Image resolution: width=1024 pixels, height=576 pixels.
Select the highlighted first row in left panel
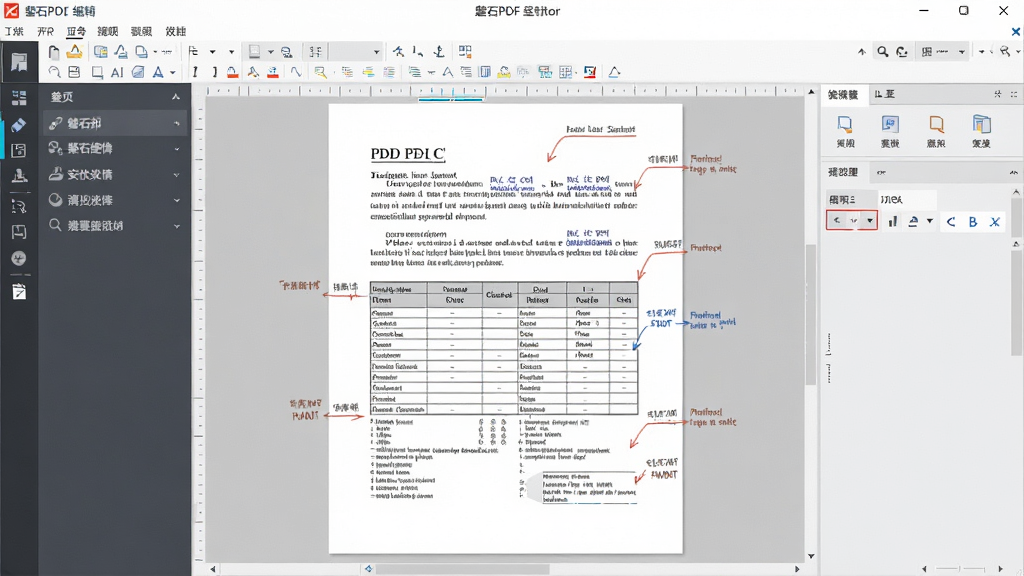[114, 123]
